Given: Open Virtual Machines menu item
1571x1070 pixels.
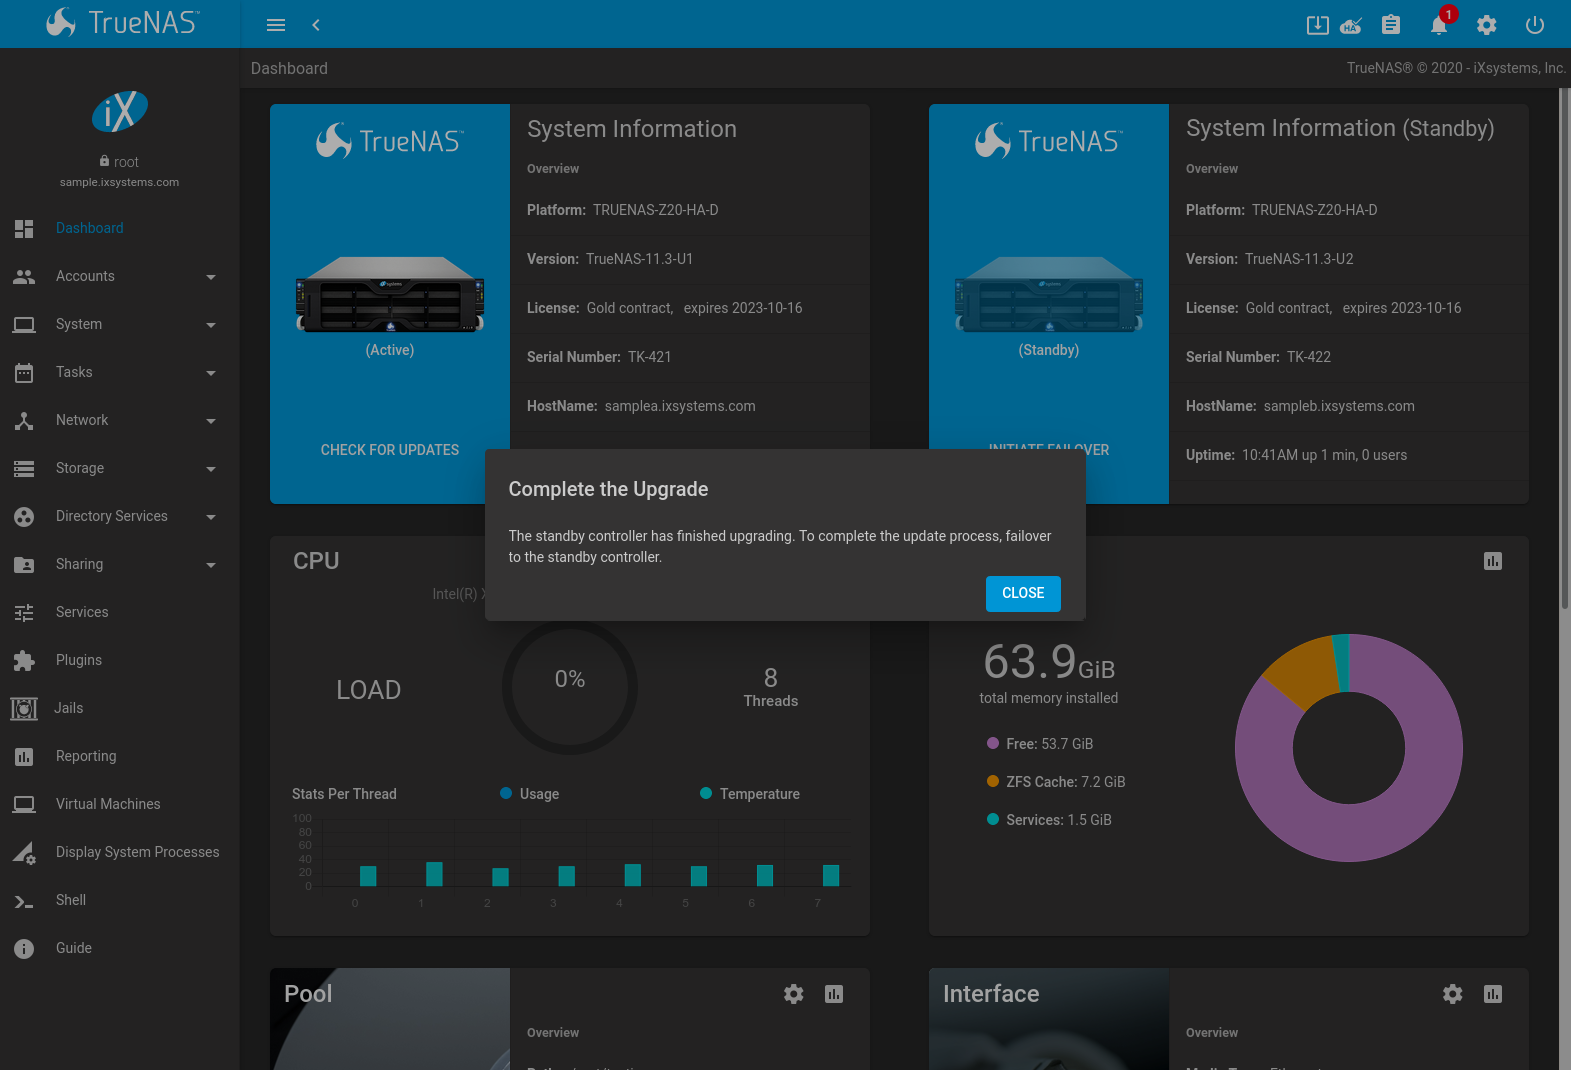Looking at the screenshot, I should click(120, 804).
